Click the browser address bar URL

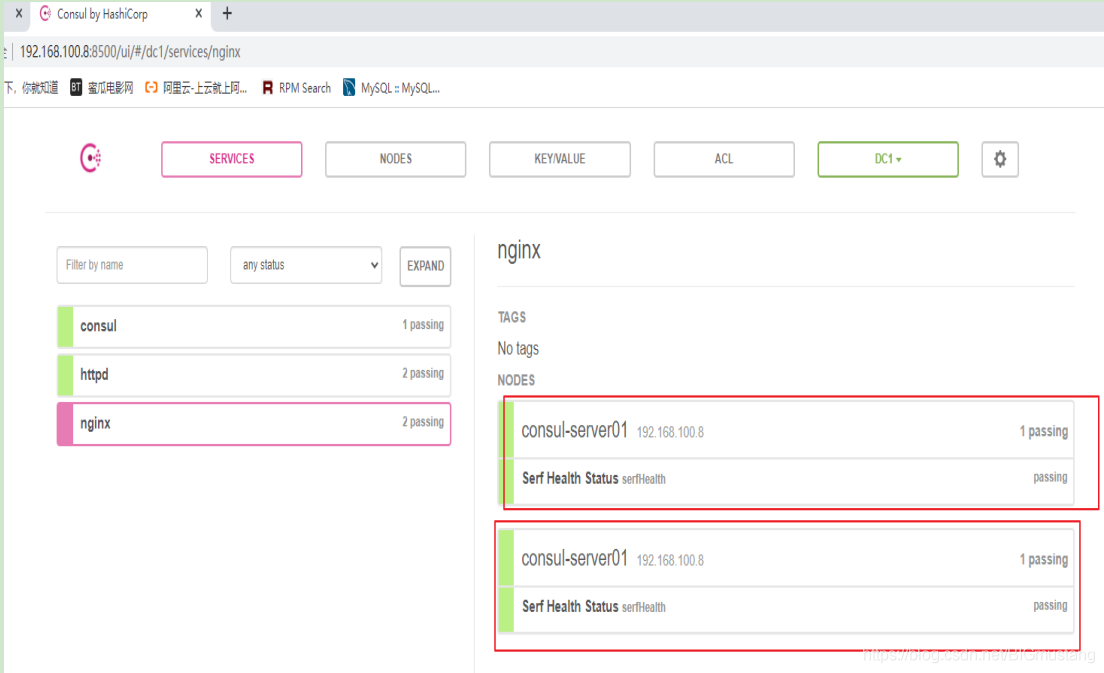(x=130, y=51)
